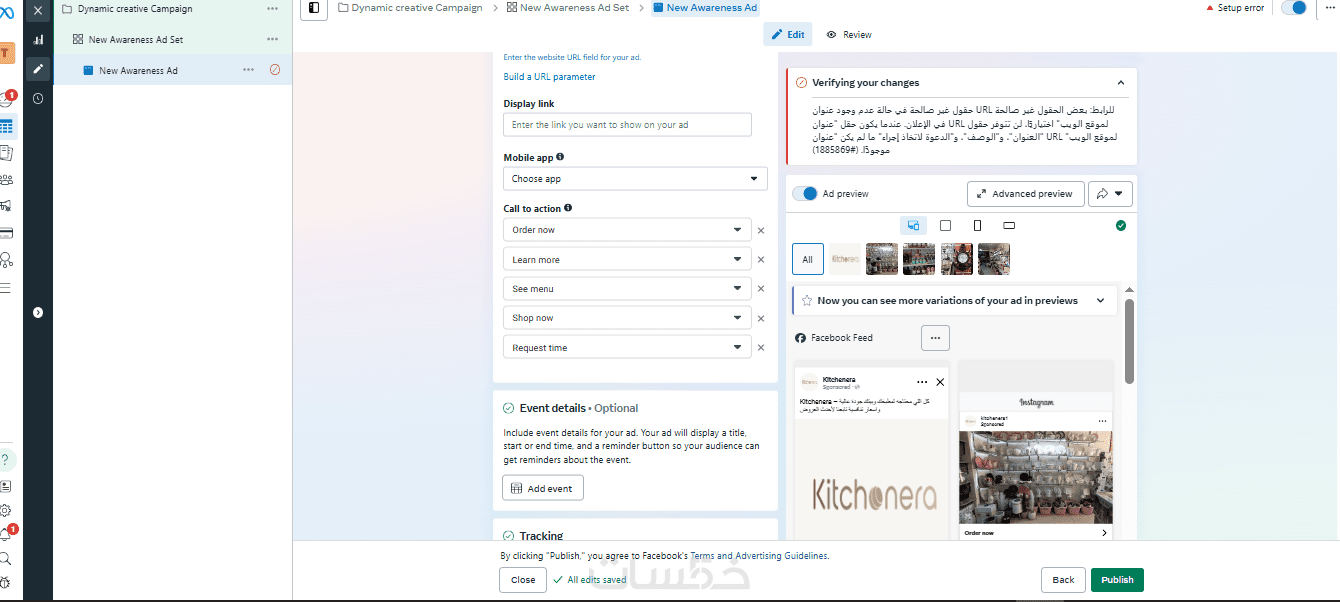Go to New Awareness Ad Set breadcrumb
Viewport: 1340px width, 602px height.
pyautogui.click(x=568, y=8)
